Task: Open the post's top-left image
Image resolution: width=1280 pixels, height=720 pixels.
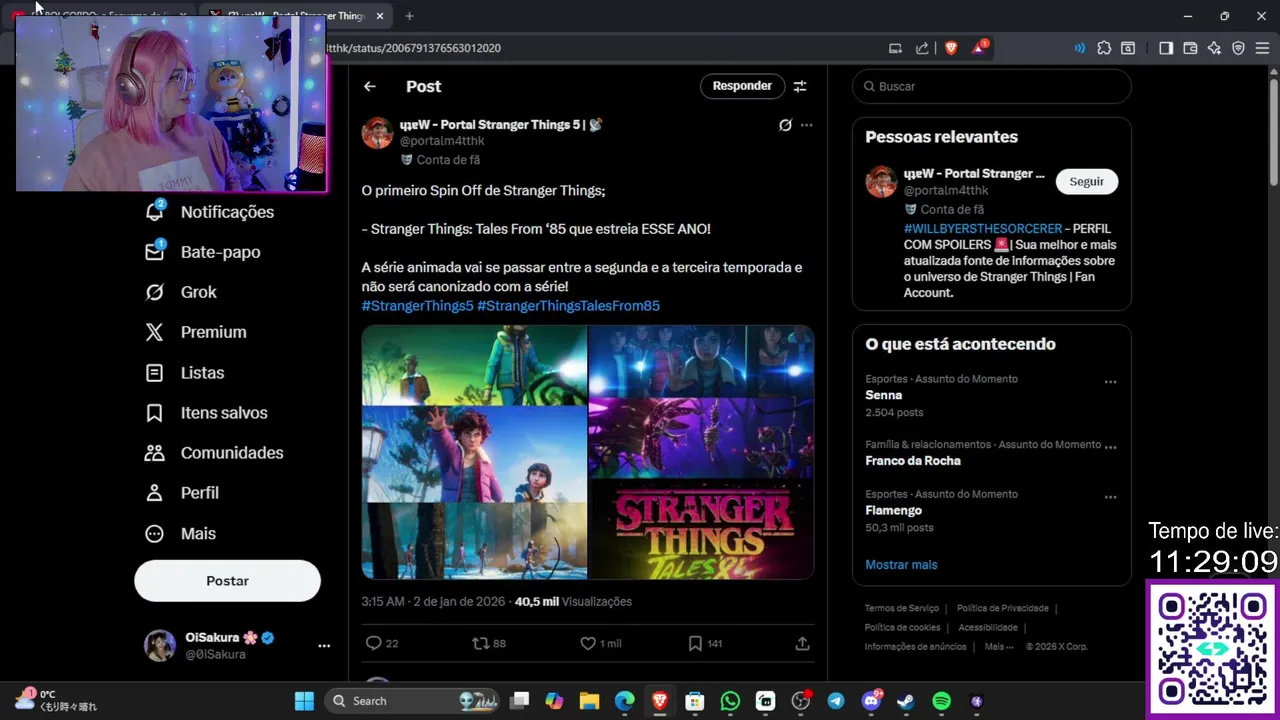Action: (x=474, y=365)
